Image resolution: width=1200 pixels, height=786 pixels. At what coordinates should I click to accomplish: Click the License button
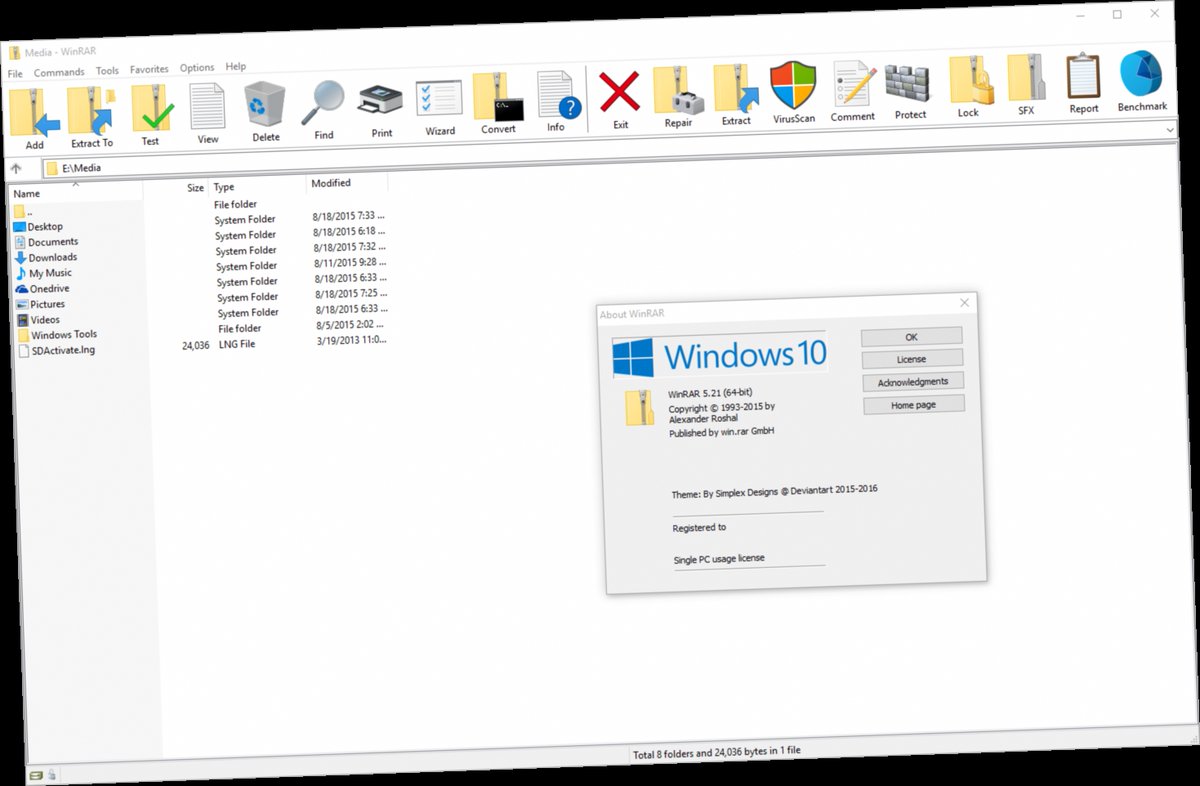(x=911, y=359)
